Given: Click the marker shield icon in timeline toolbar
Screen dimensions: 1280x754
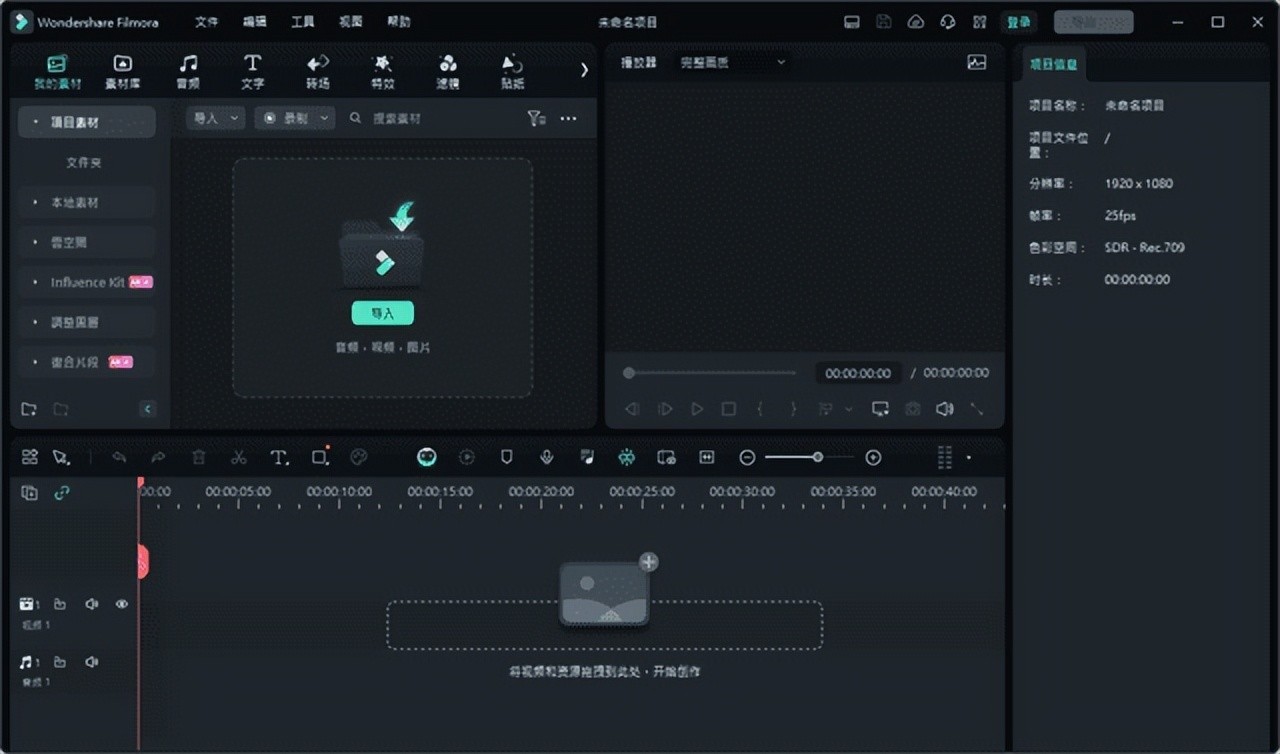Looking at the screenshot, I should pyautogui.click(x=506, y=457).
